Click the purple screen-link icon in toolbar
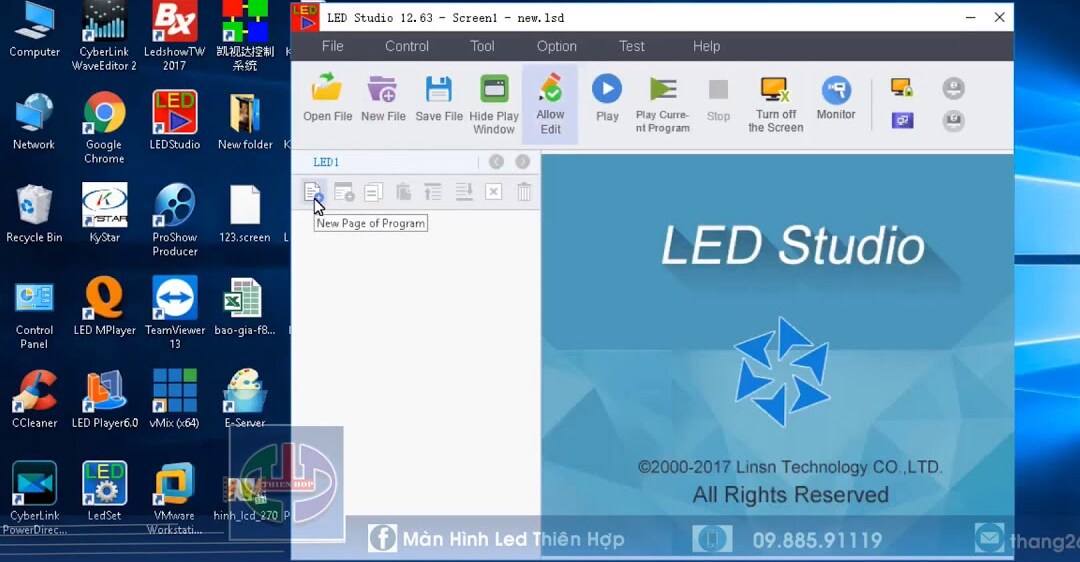This screenshot has height=562, width=1080. [x=902, y=121]
